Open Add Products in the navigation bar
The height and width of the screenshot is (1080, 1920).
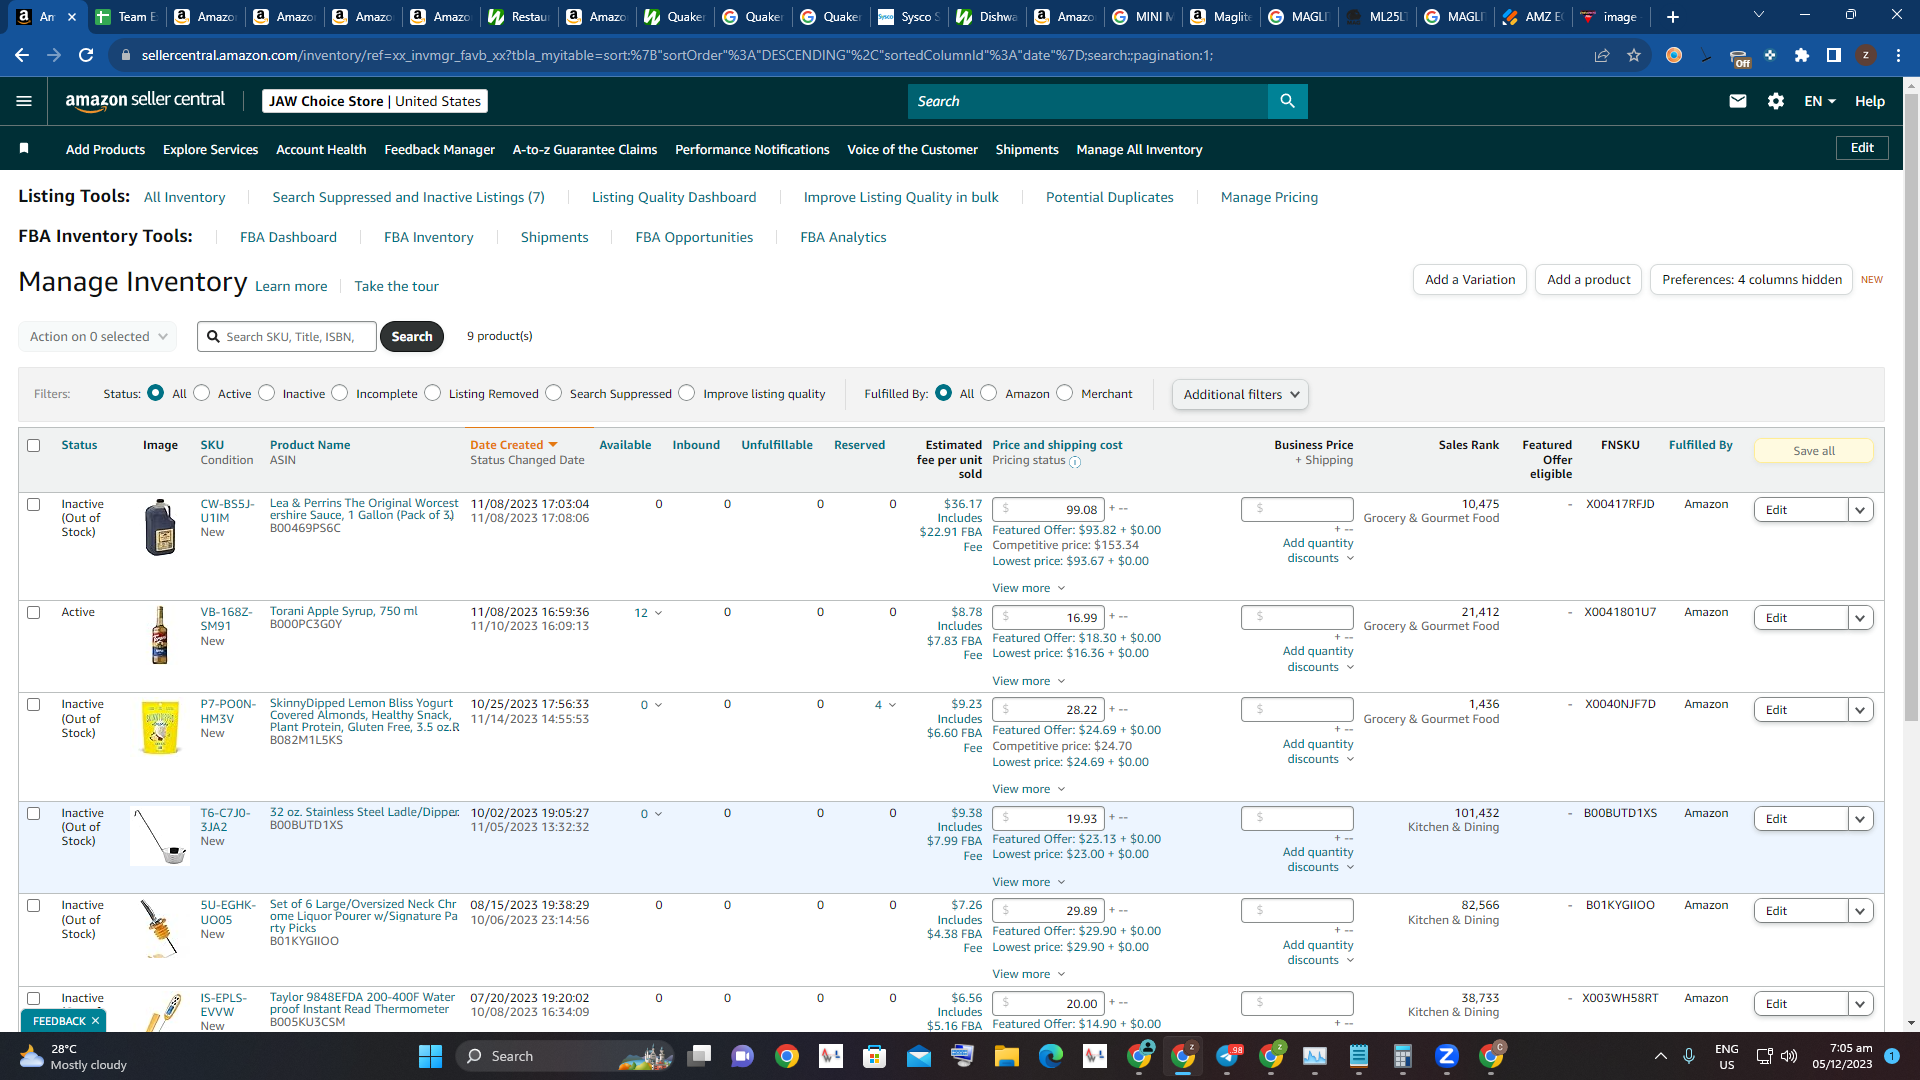coord(105,149)
